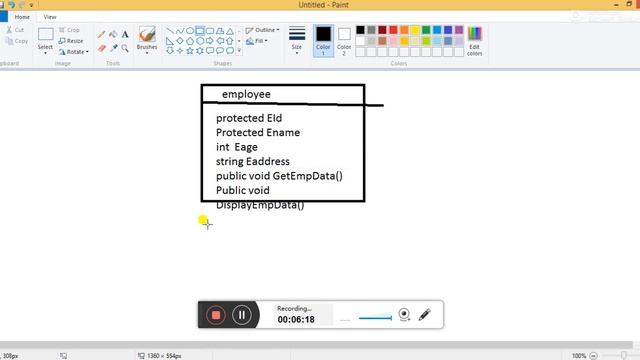Choose the Five-point star shape

click(190, 51)
